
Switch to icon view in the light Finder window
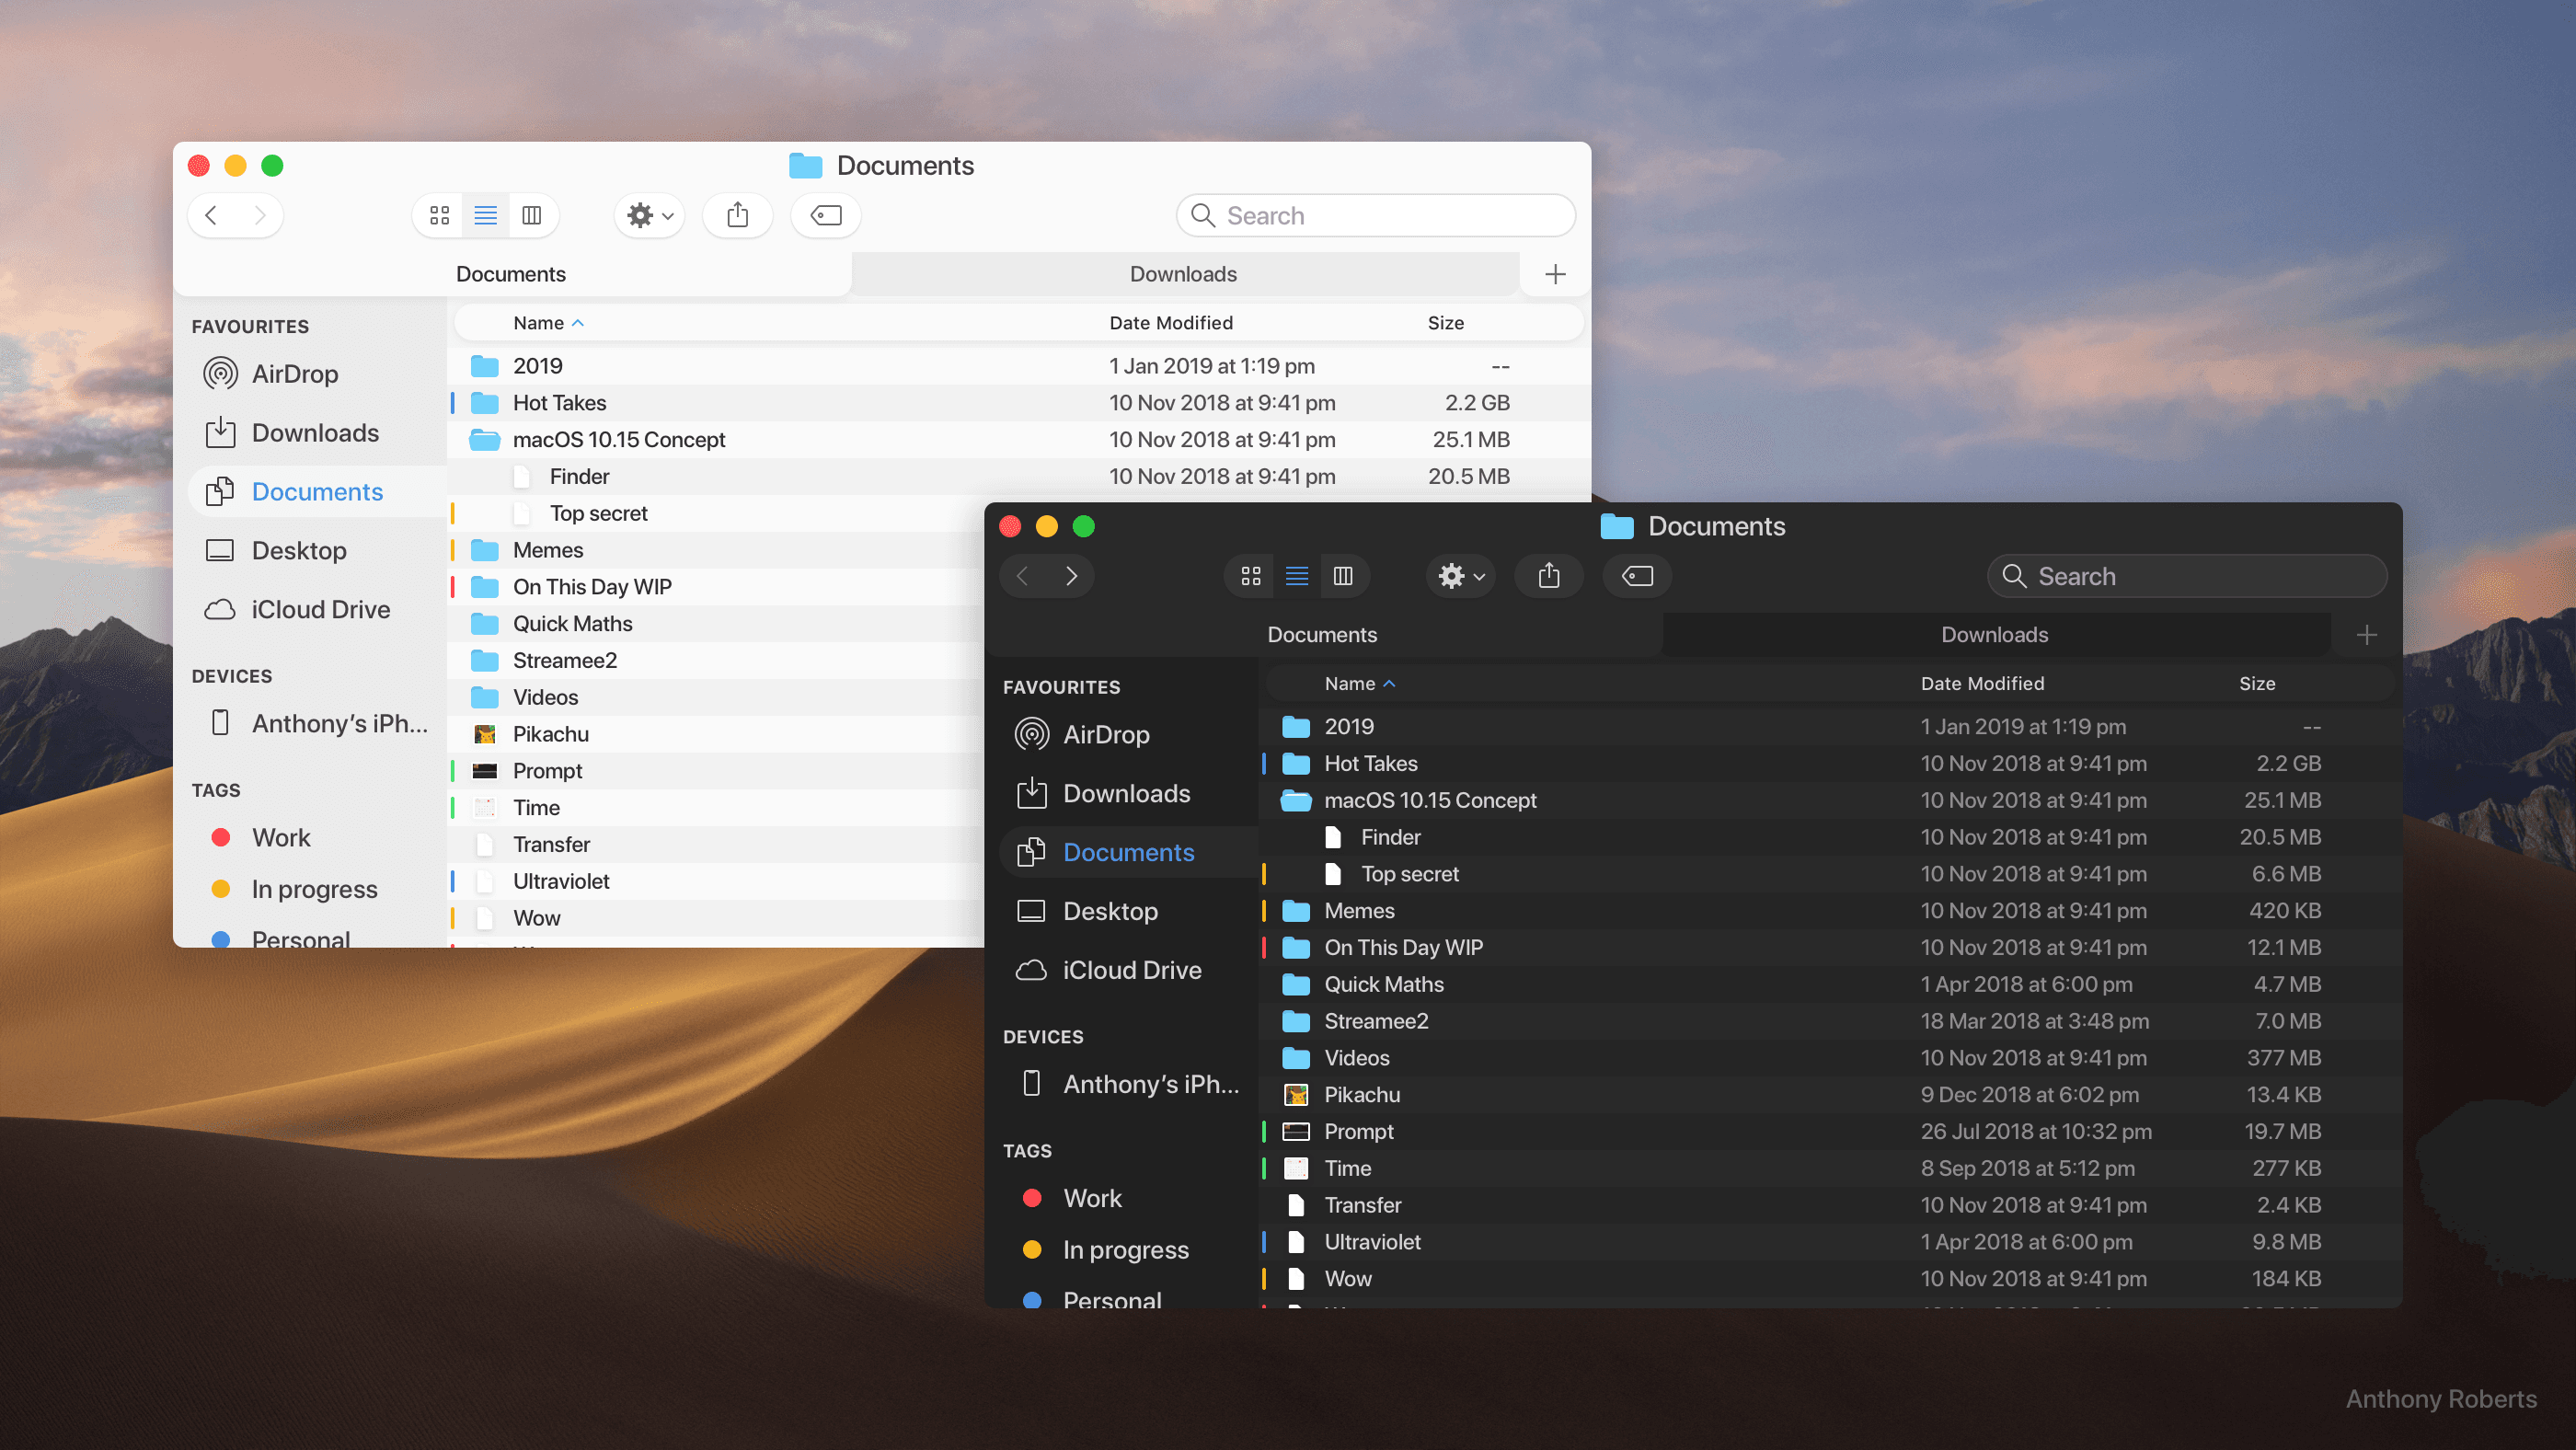click(439, 215)
